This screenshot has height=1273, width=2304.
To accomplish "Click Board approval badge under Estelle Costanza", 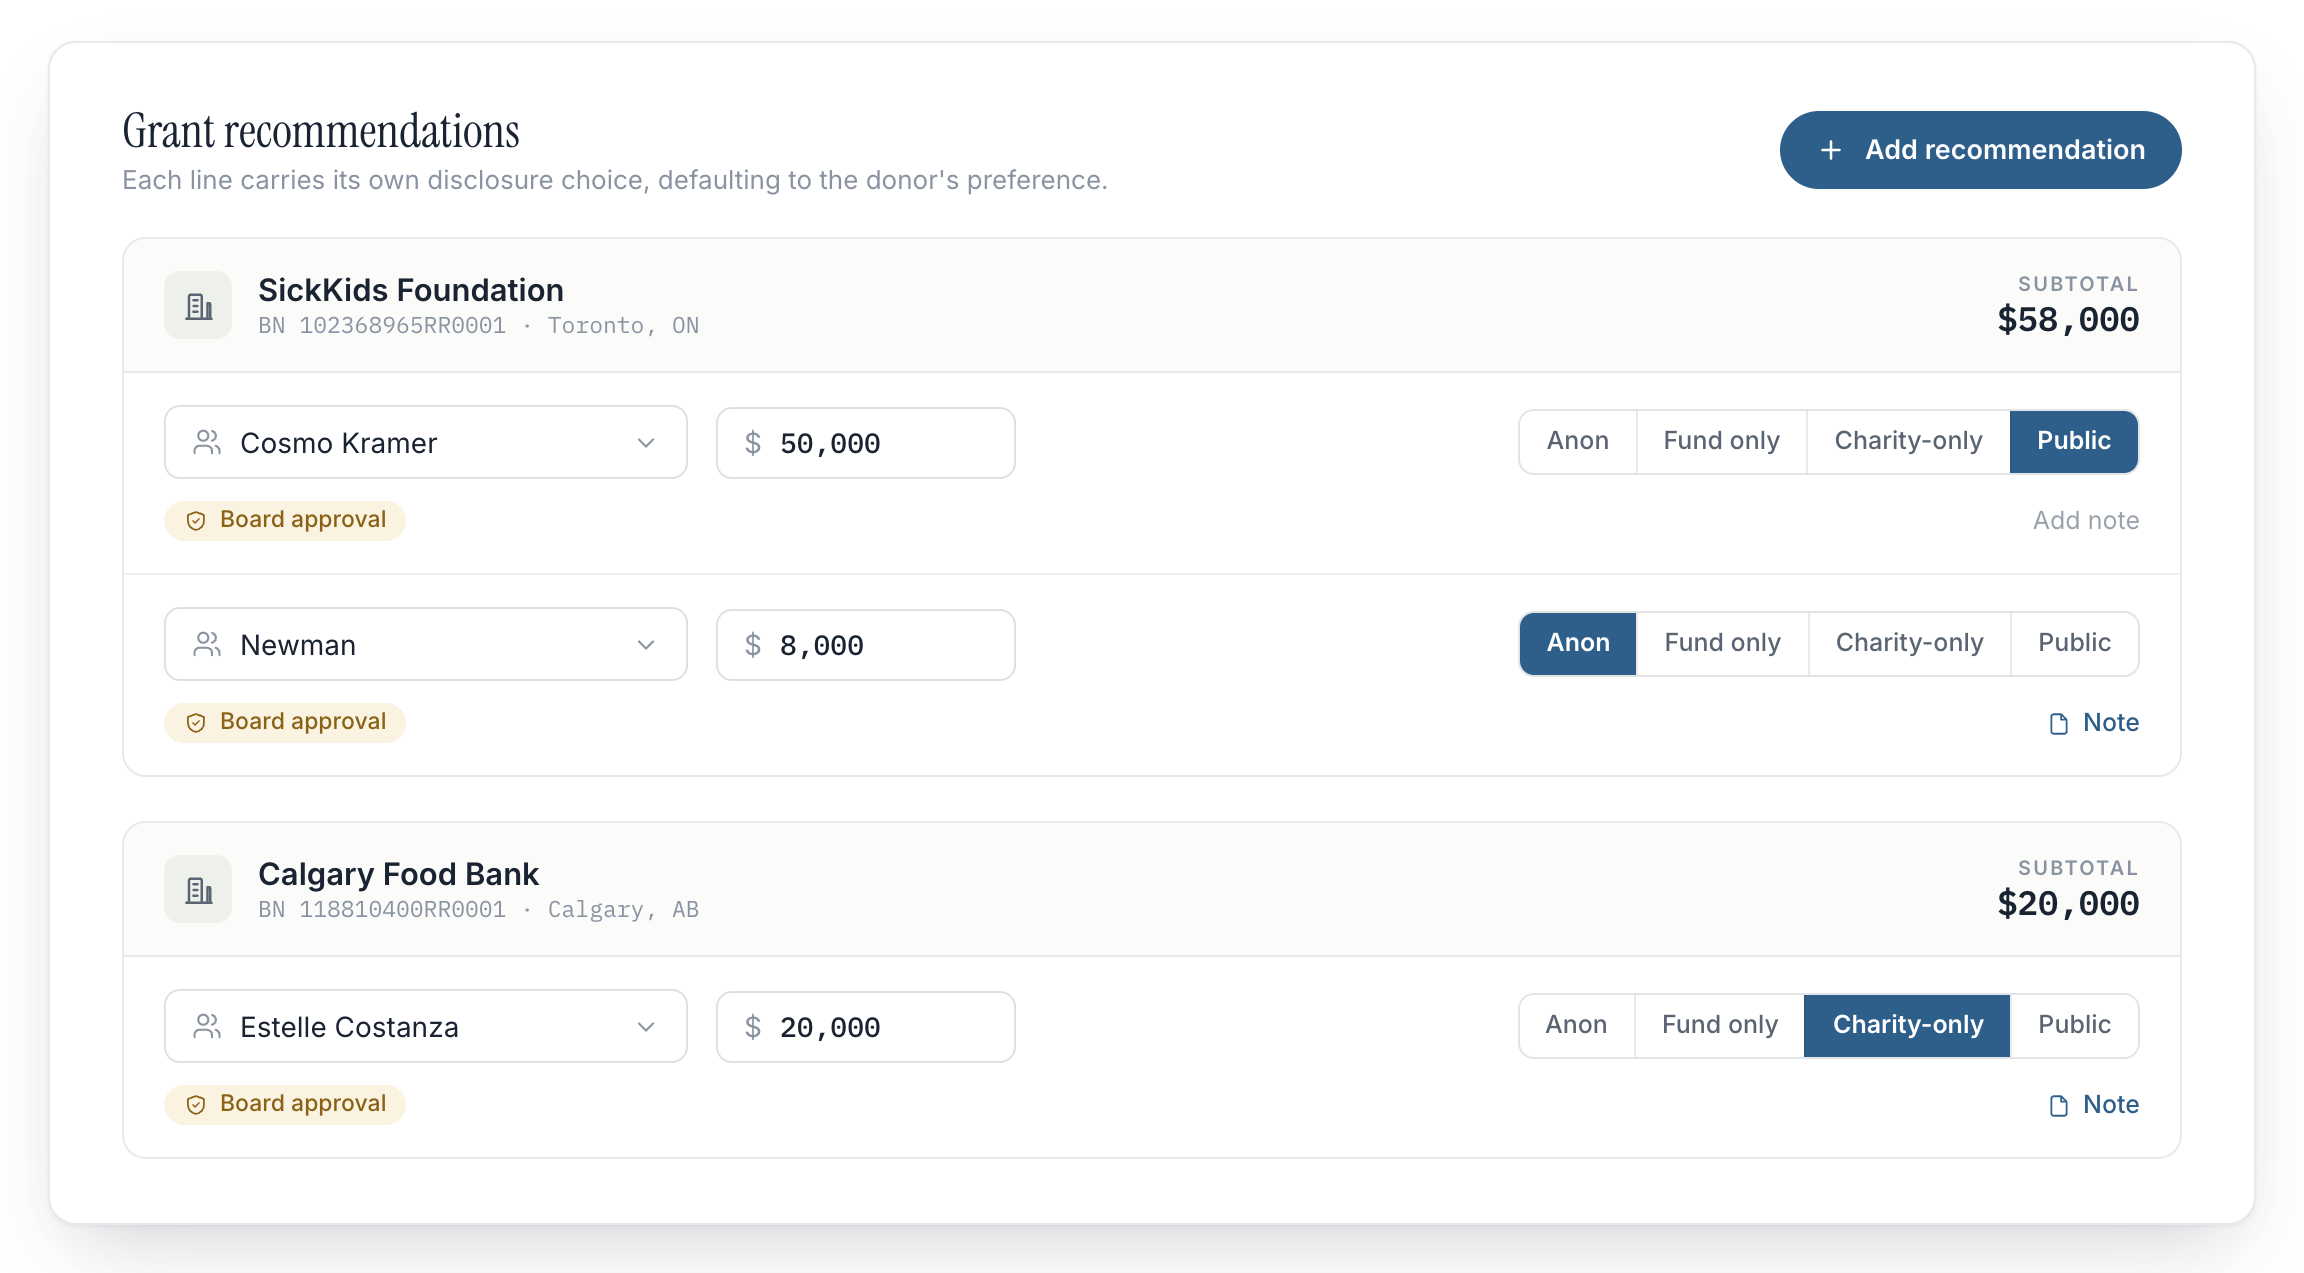I will pos(285,1104).
